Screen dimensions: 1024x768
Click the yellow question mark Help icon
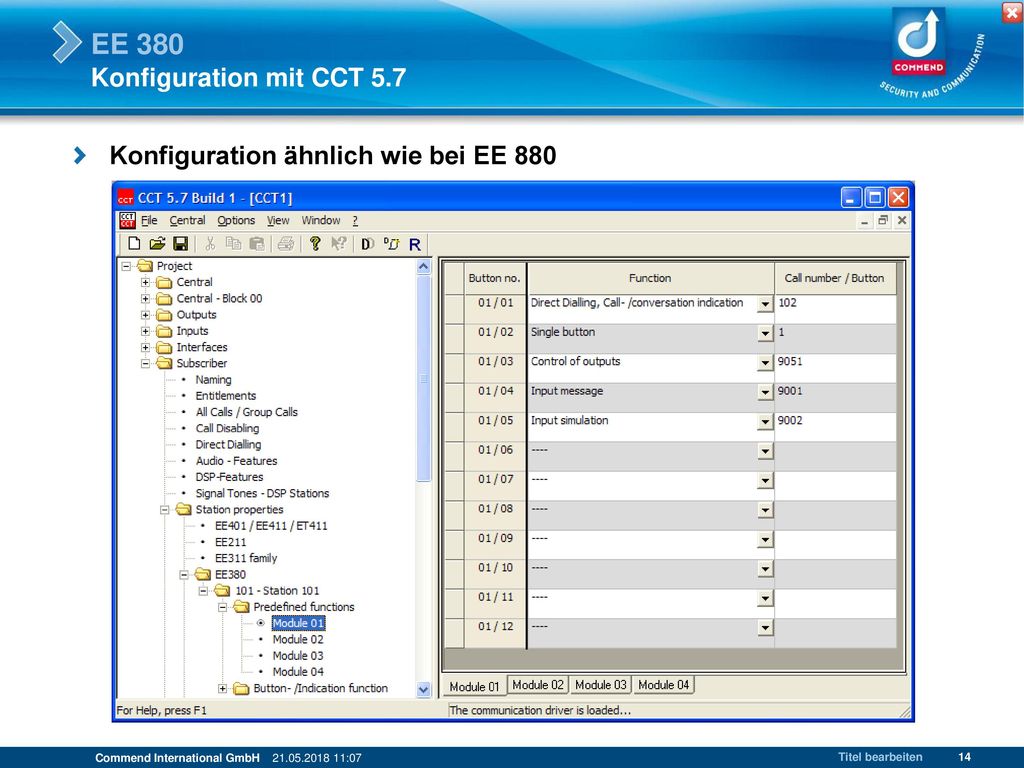315,244
